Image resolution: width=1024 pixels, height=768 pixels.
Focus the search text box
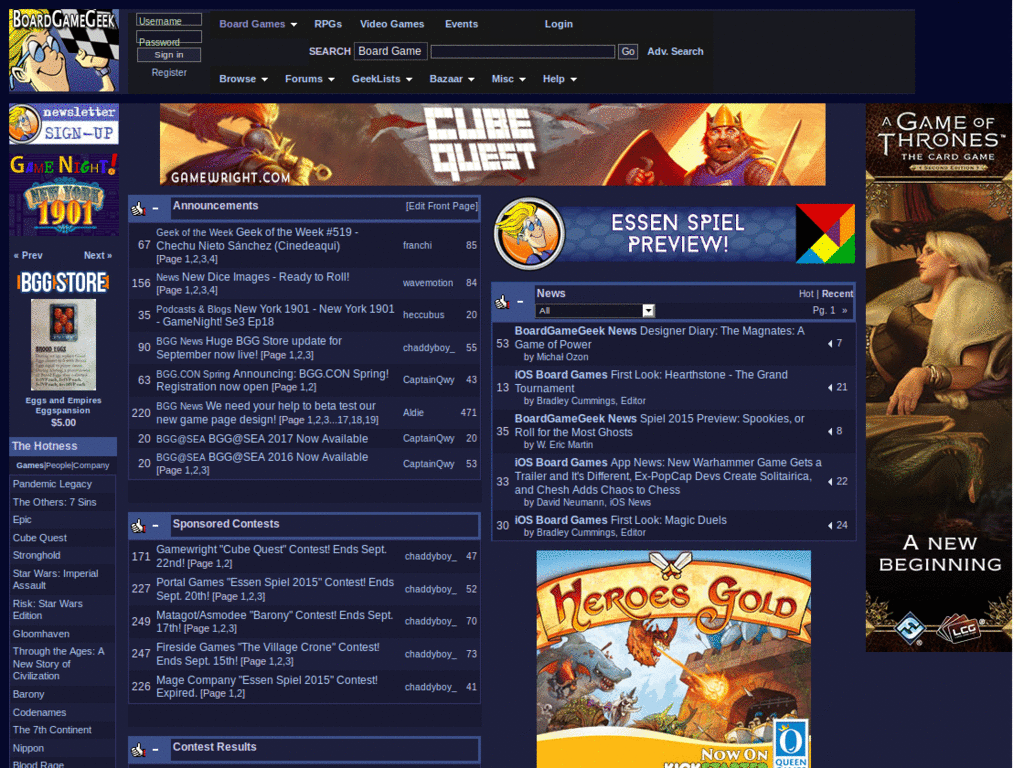tap(522, 52)
